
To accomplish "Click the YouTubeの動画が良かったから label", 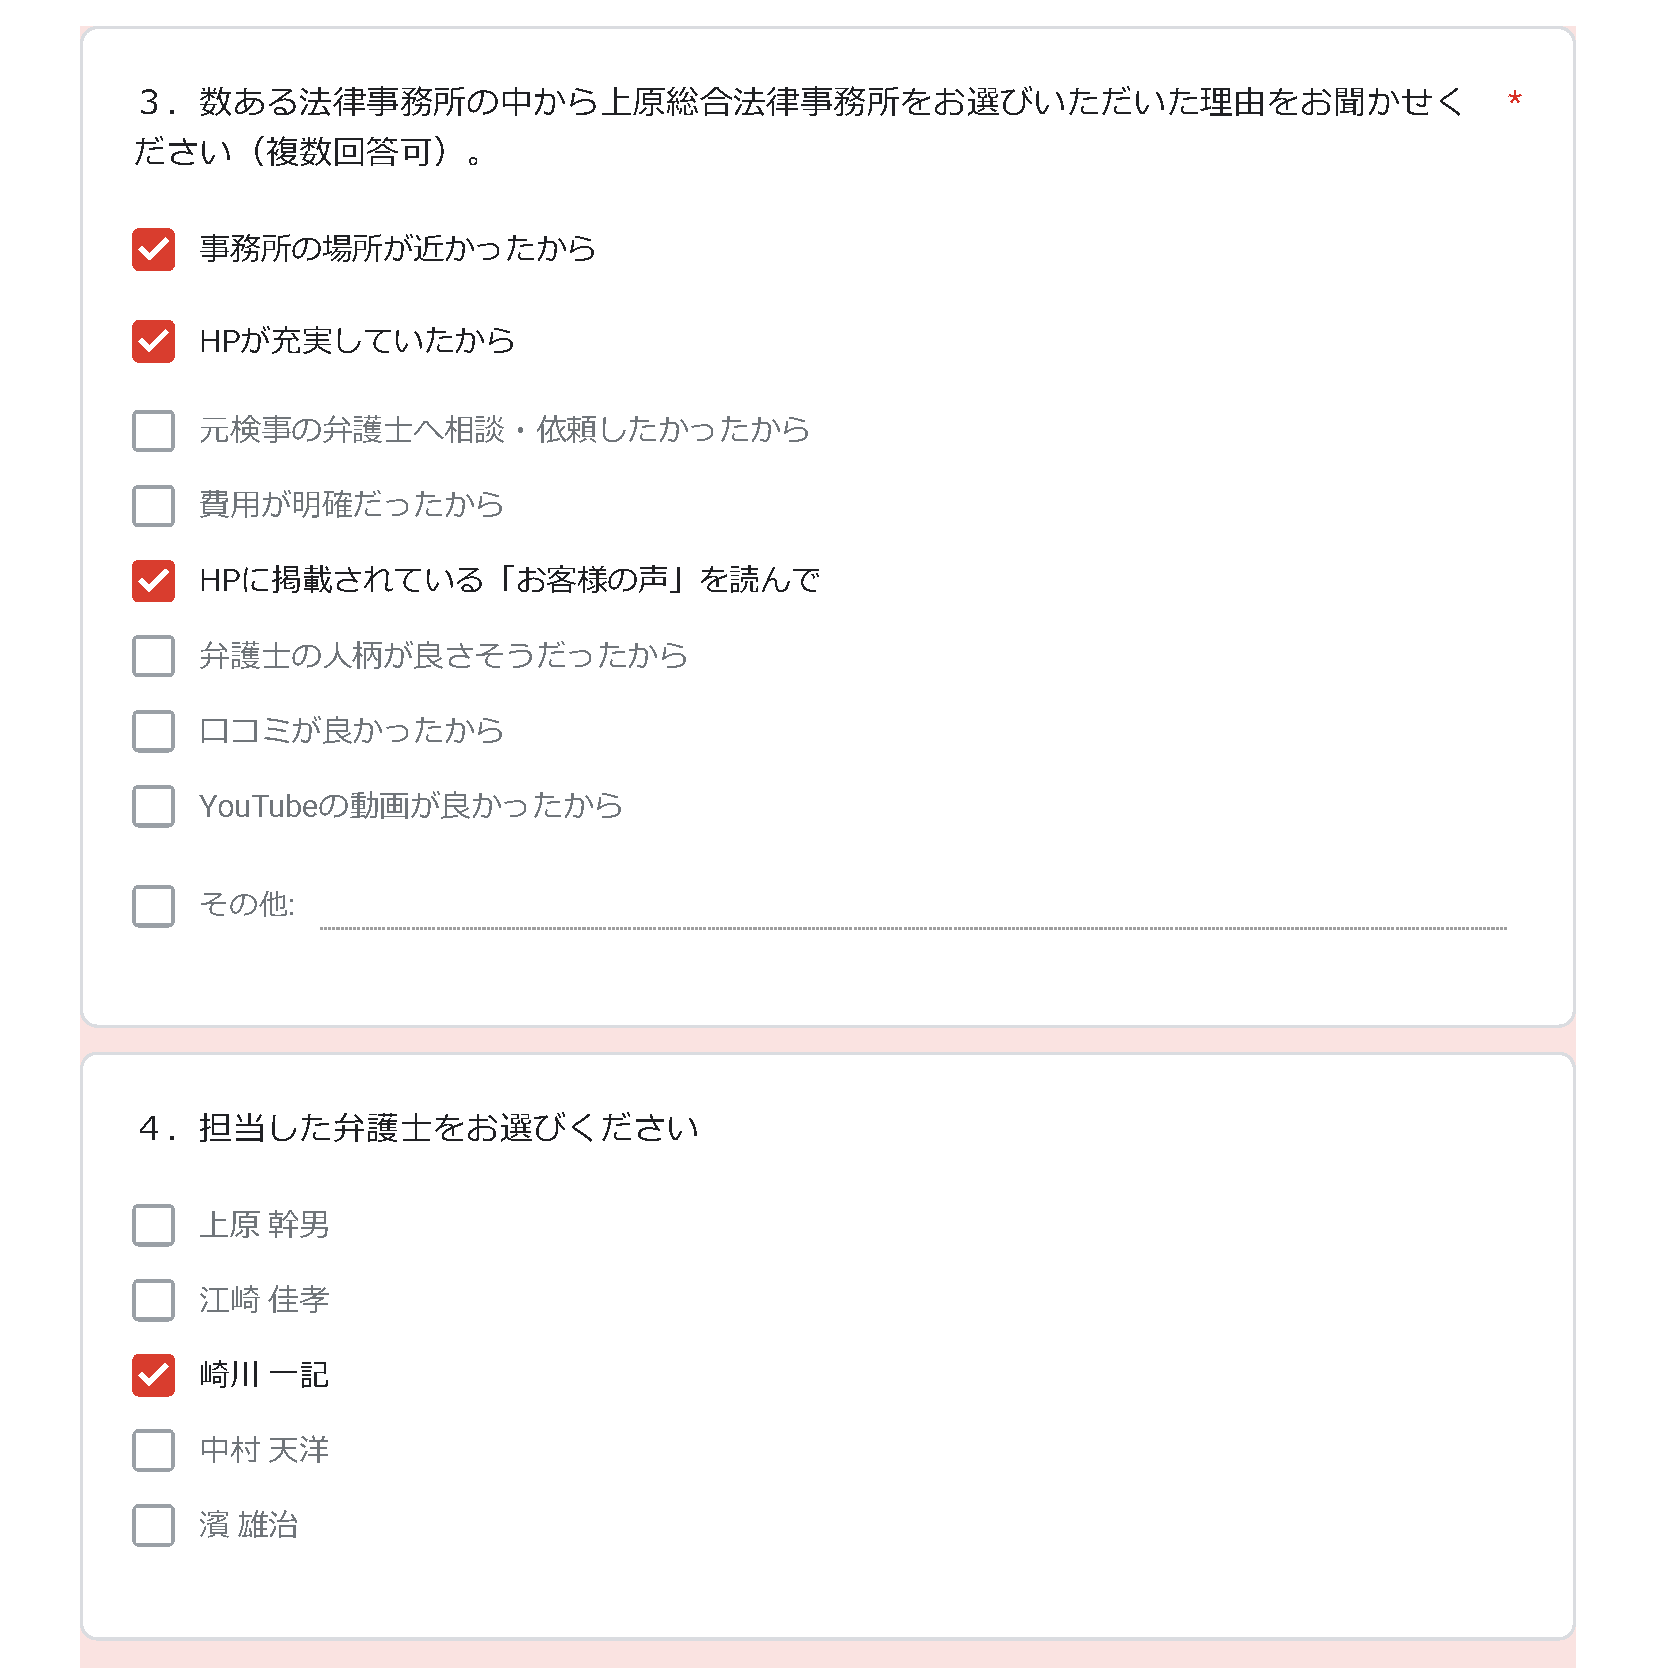I will [x=411, y=805].
